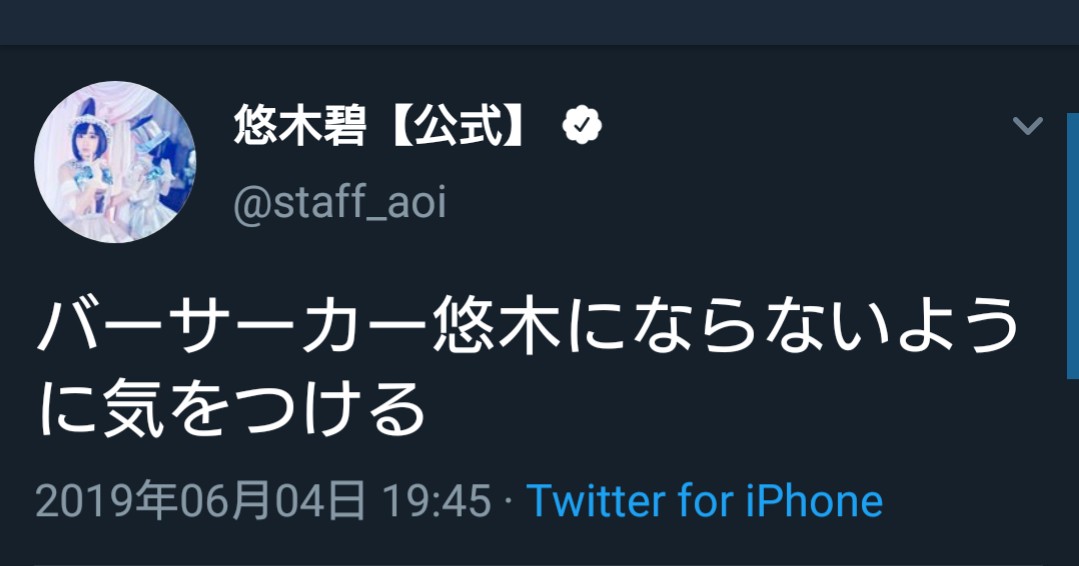The image size is (1079, 566).
Task: Click the dark header bar above the tweet
Action: coord(540,22)
